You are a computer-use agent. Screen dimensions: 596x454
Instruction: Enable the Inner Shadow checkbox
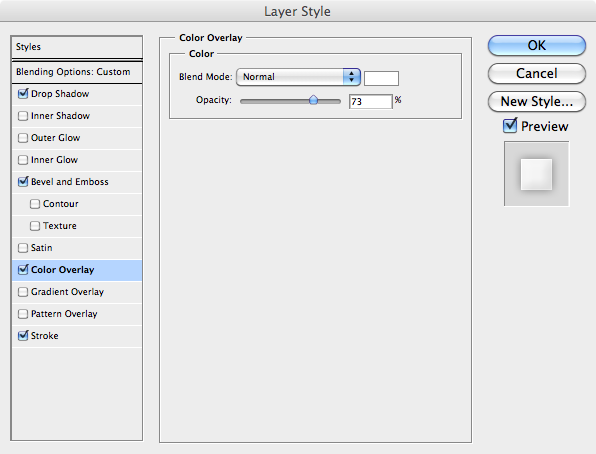(x=23, y=116)
